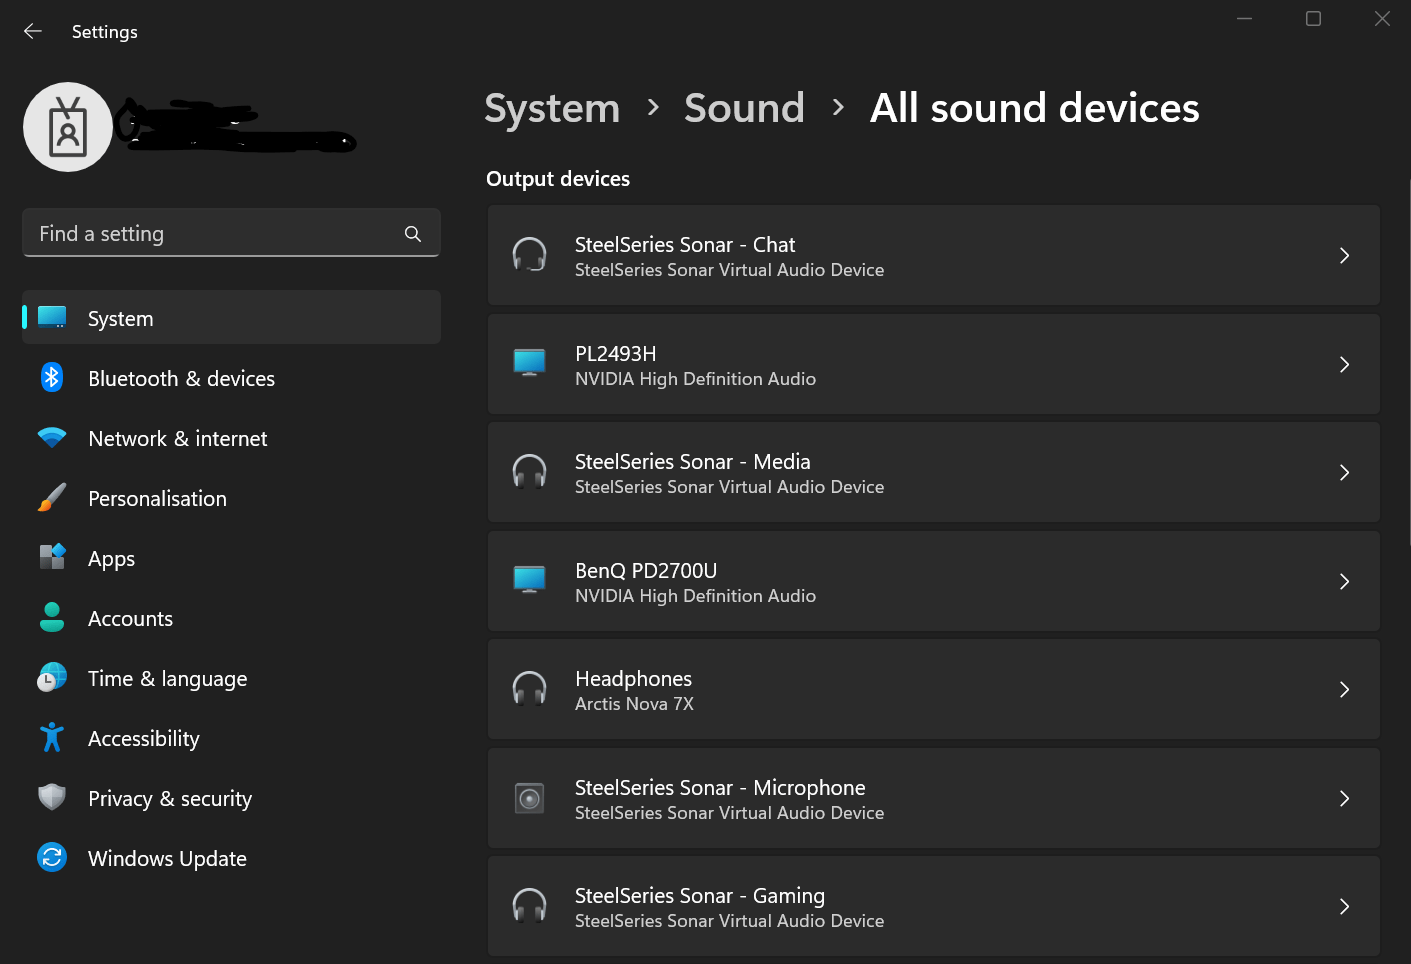This screenshot has height=964, width=1411.
Task: Select Apps in the sidebar
Action: pyautogui.click(x=111, y=558)
